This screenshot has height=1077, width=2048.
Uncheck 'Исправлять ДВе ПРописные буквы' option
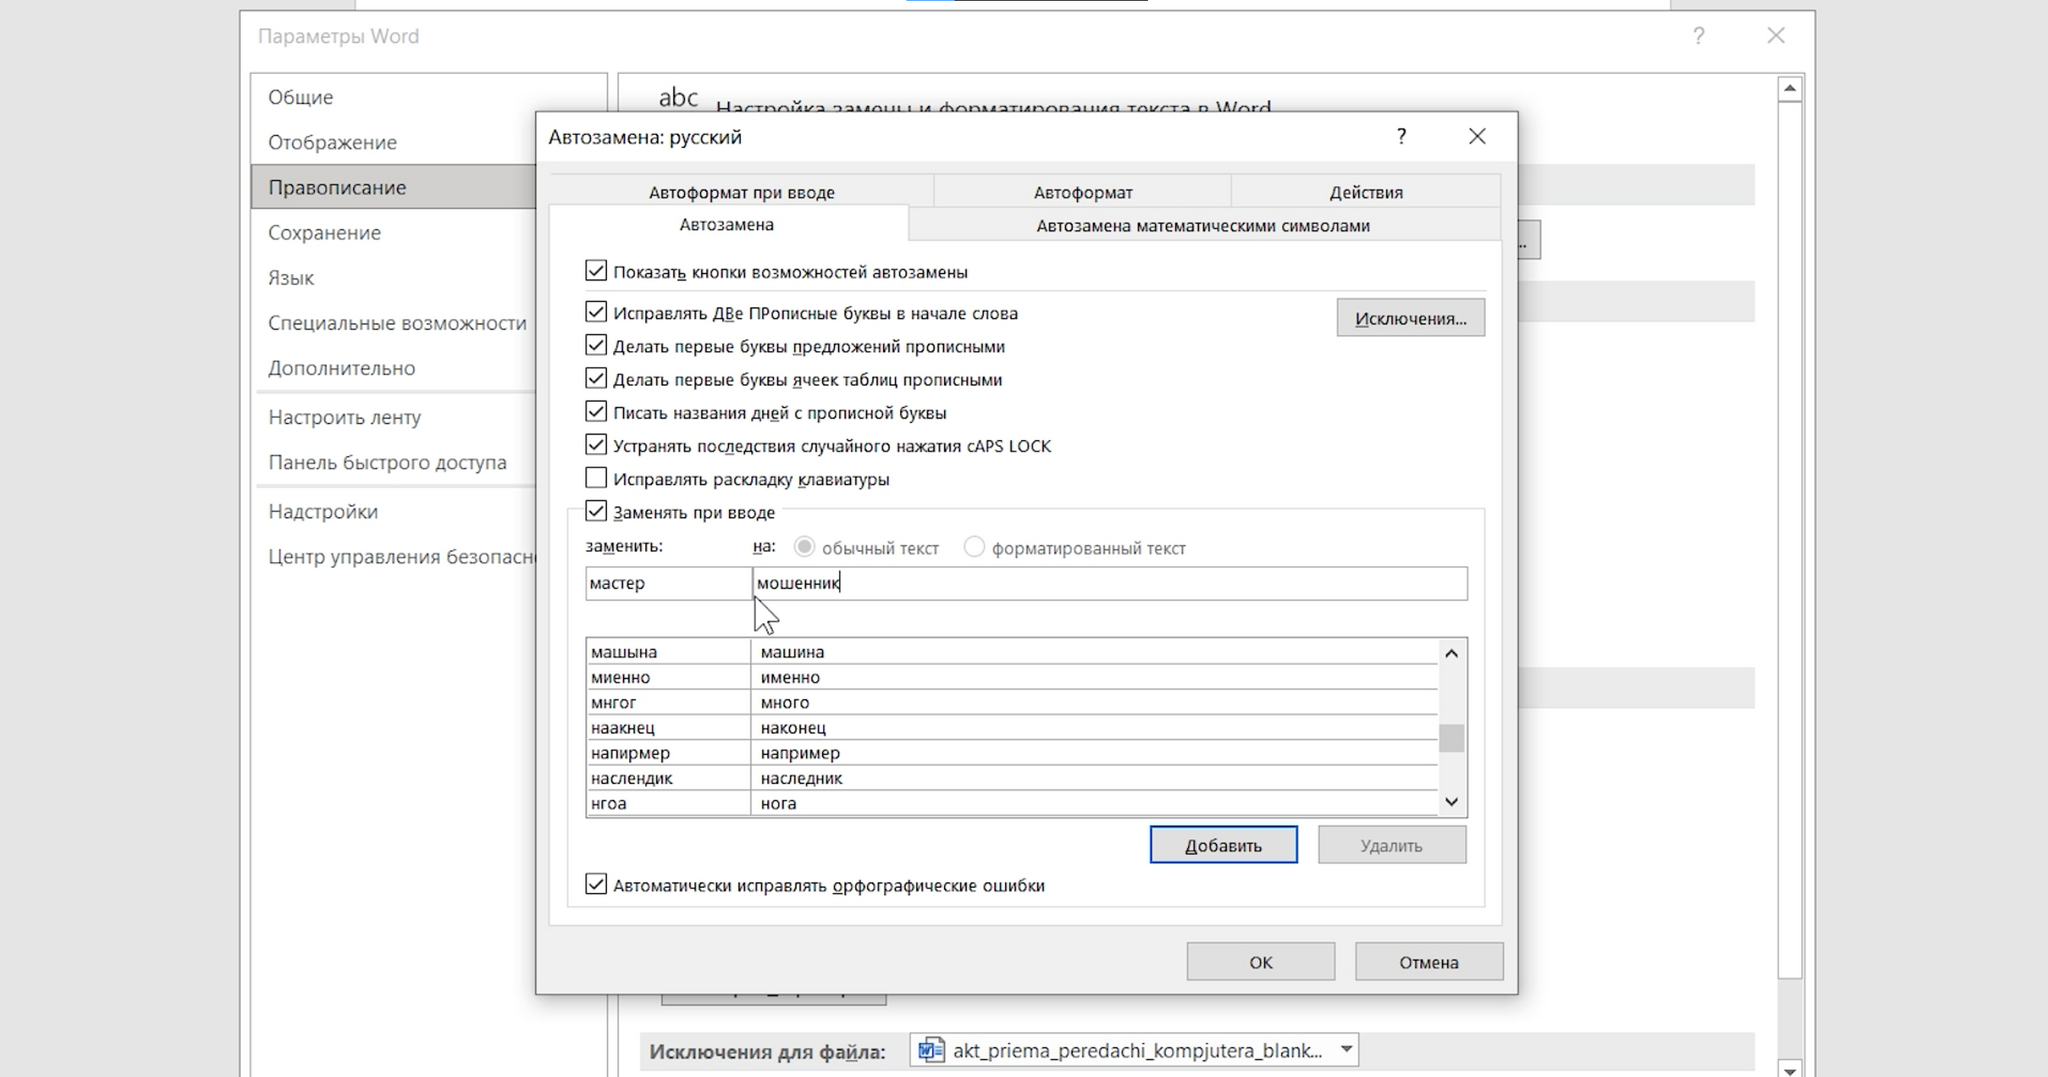click(x=596, y=312)
